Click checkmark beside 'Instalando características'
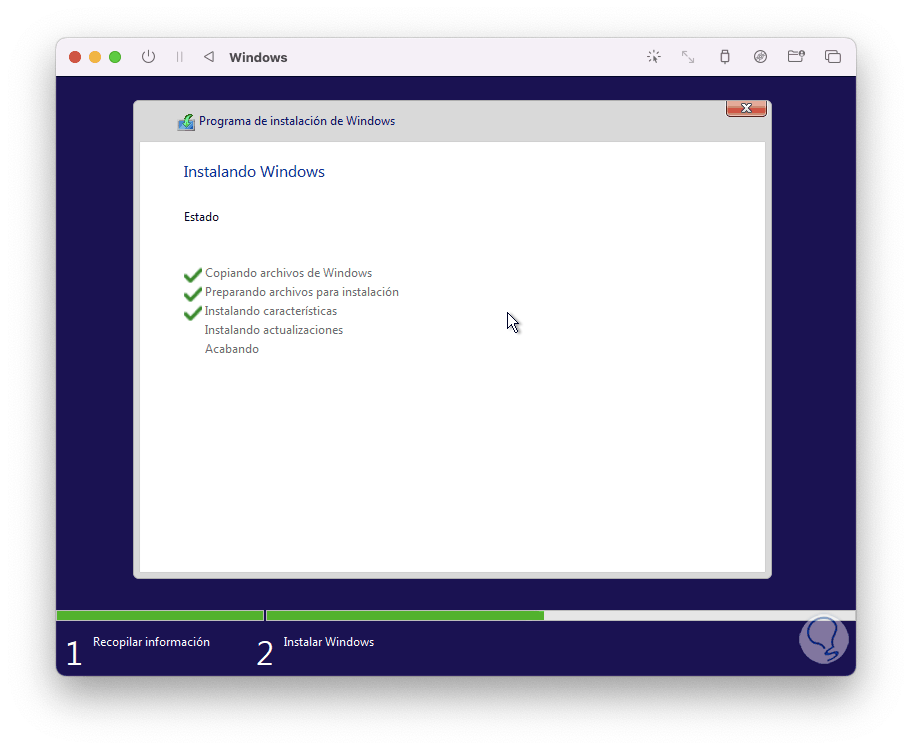Viewport: 912px width, 750px height. click(x=193, y=312)
